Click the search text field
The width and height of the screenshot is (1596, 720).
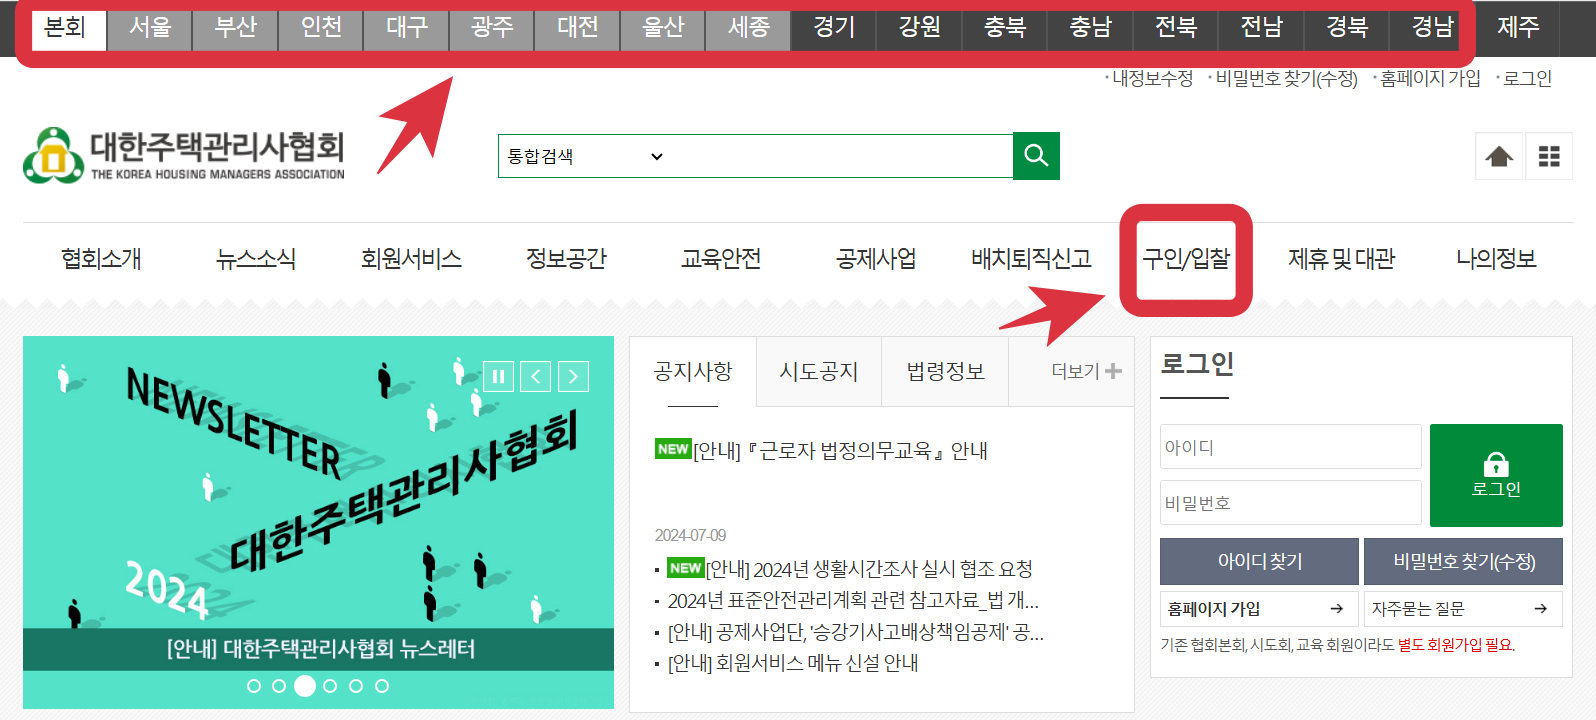[x=840, y=156]
